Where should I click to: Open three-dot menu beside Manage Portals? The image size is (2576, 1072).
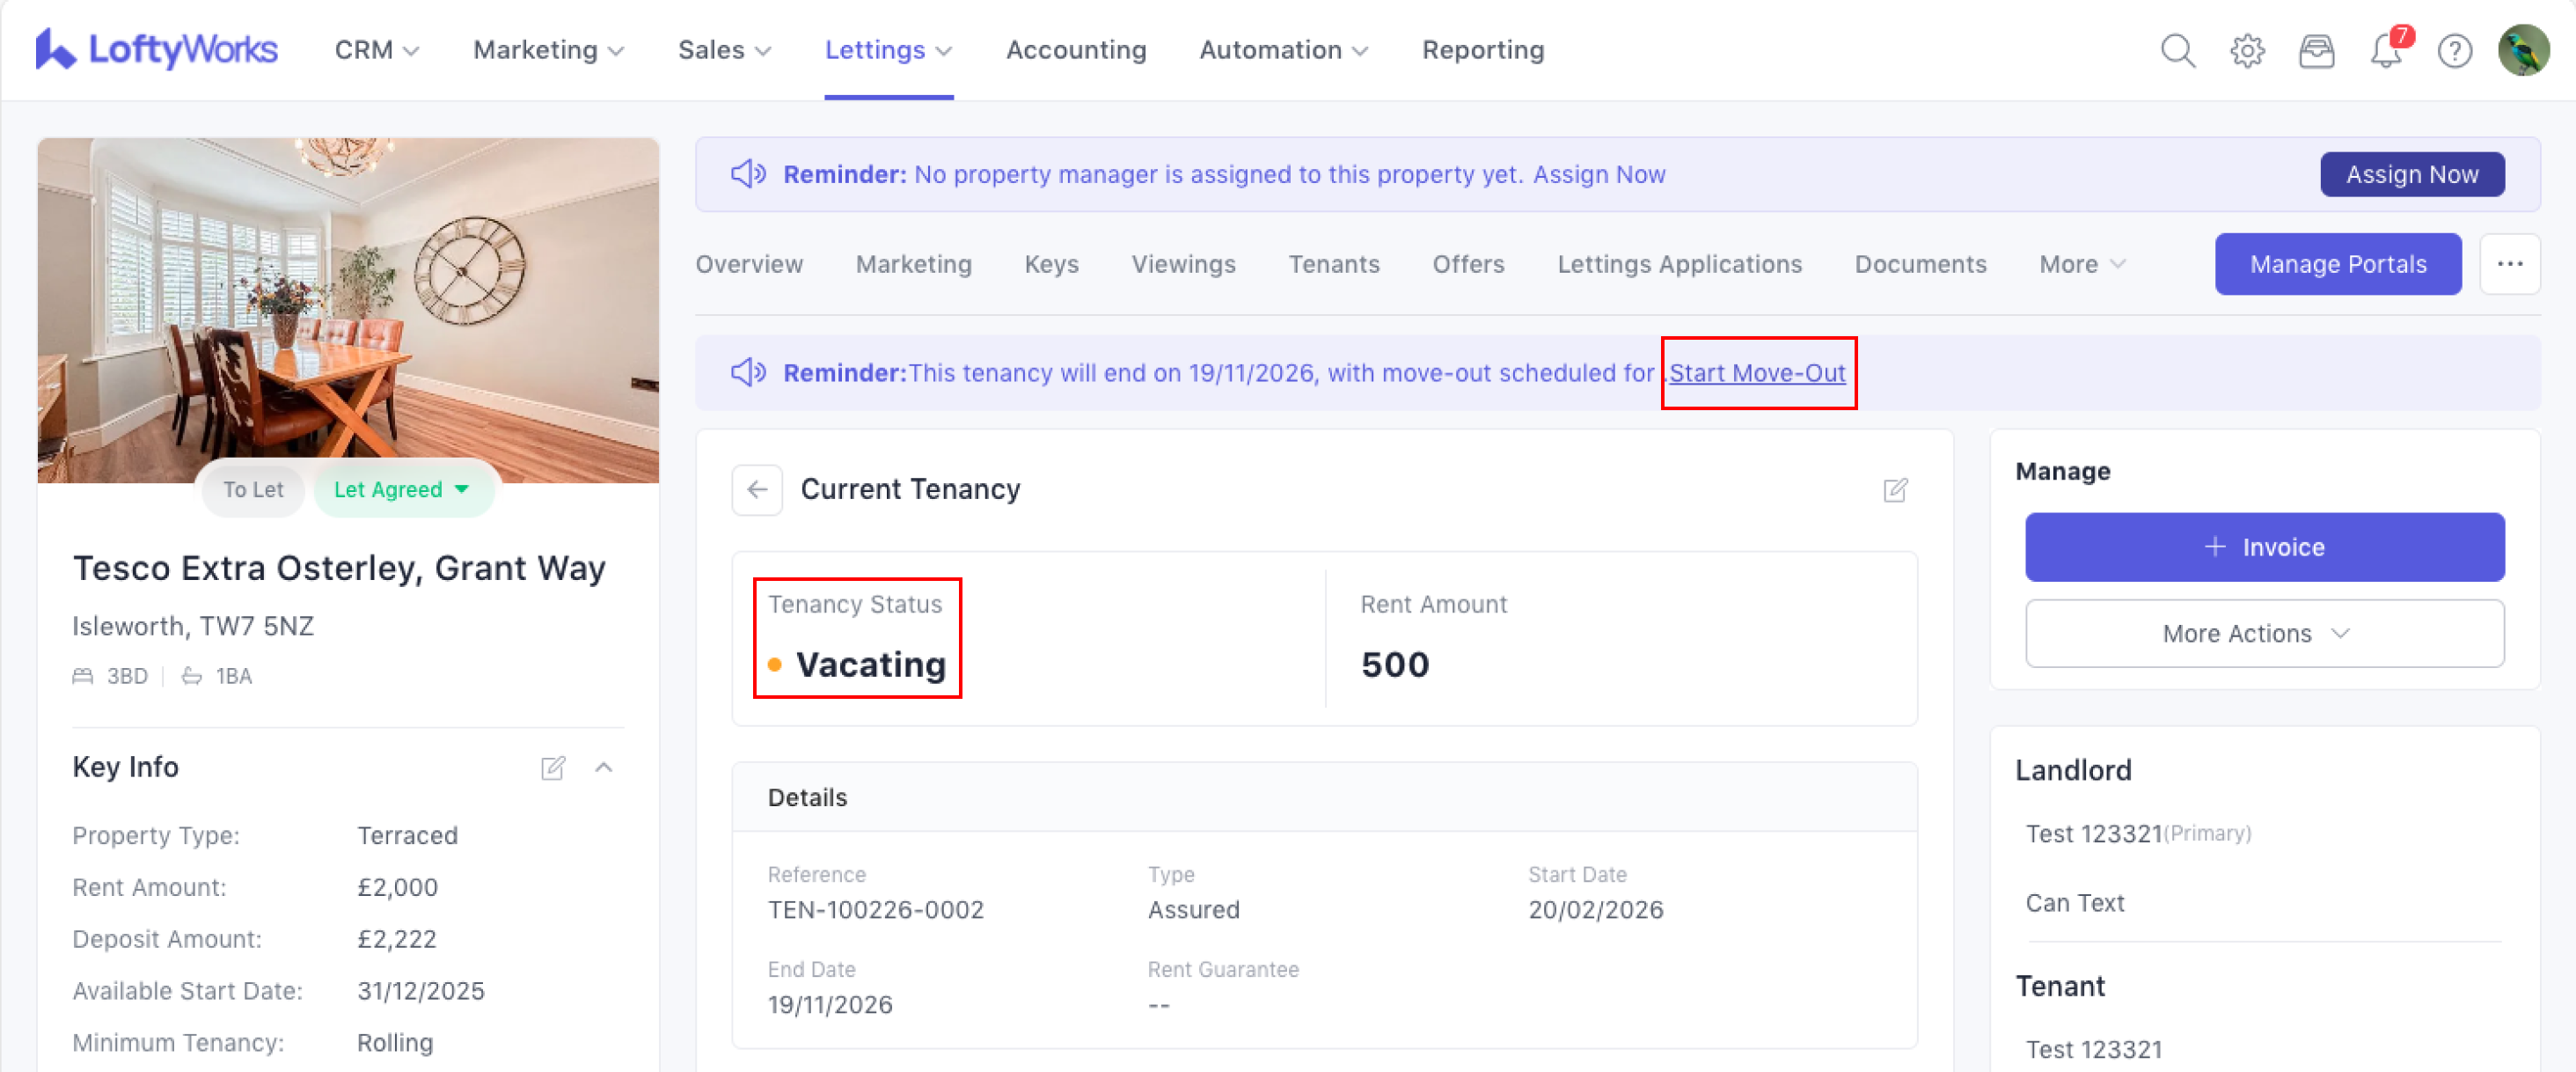tap(2509, 264)
